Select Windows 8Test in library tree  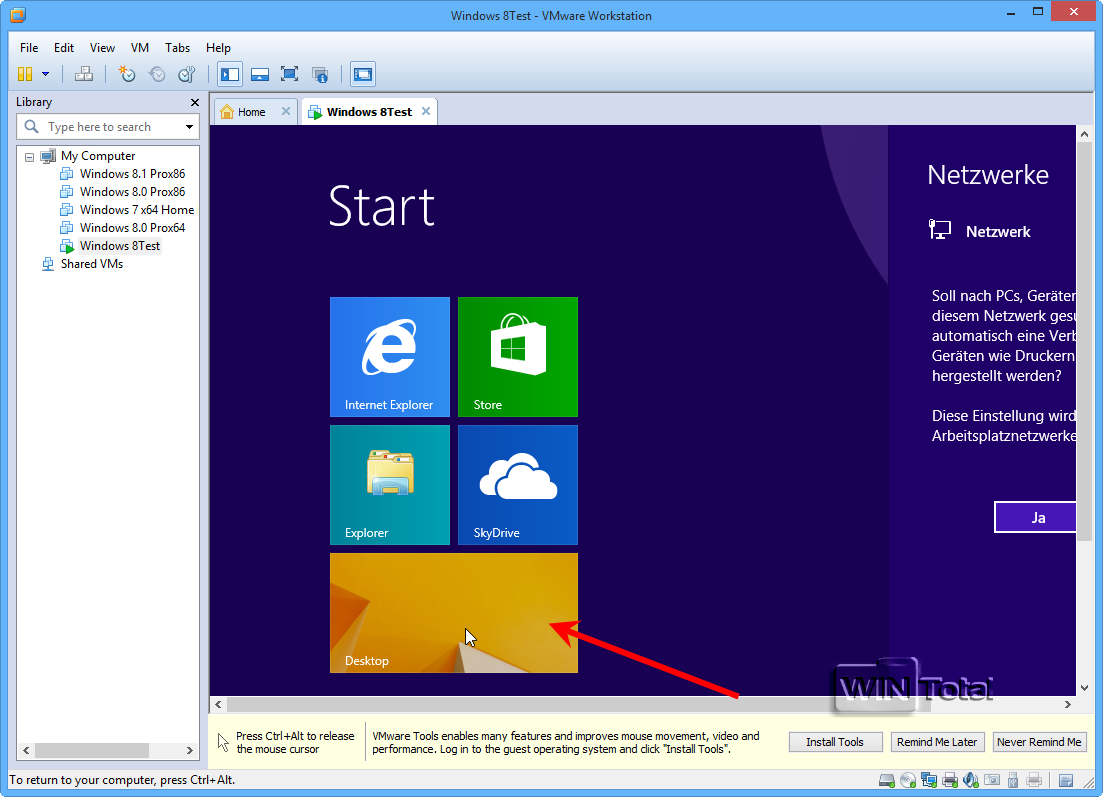tap(120, 246)
